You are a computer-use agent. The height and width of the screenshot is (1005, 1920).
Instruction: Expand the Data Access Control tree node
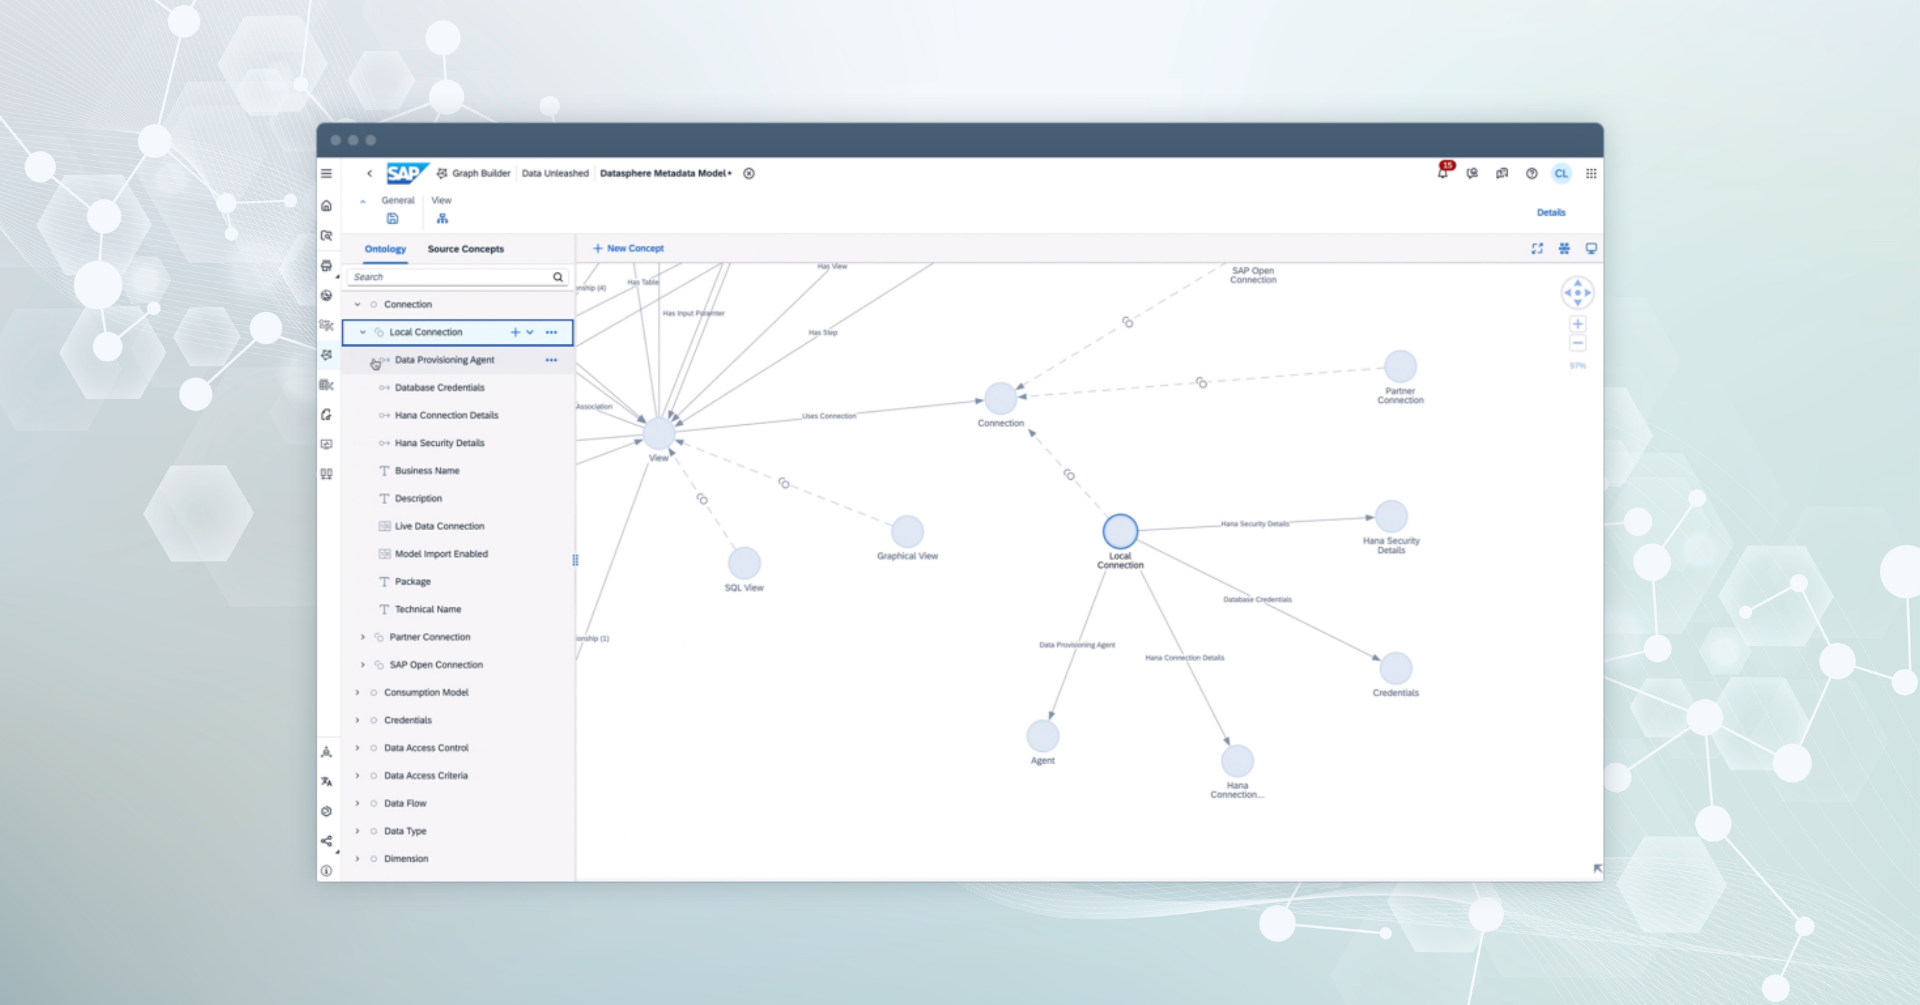pos(357,748)
